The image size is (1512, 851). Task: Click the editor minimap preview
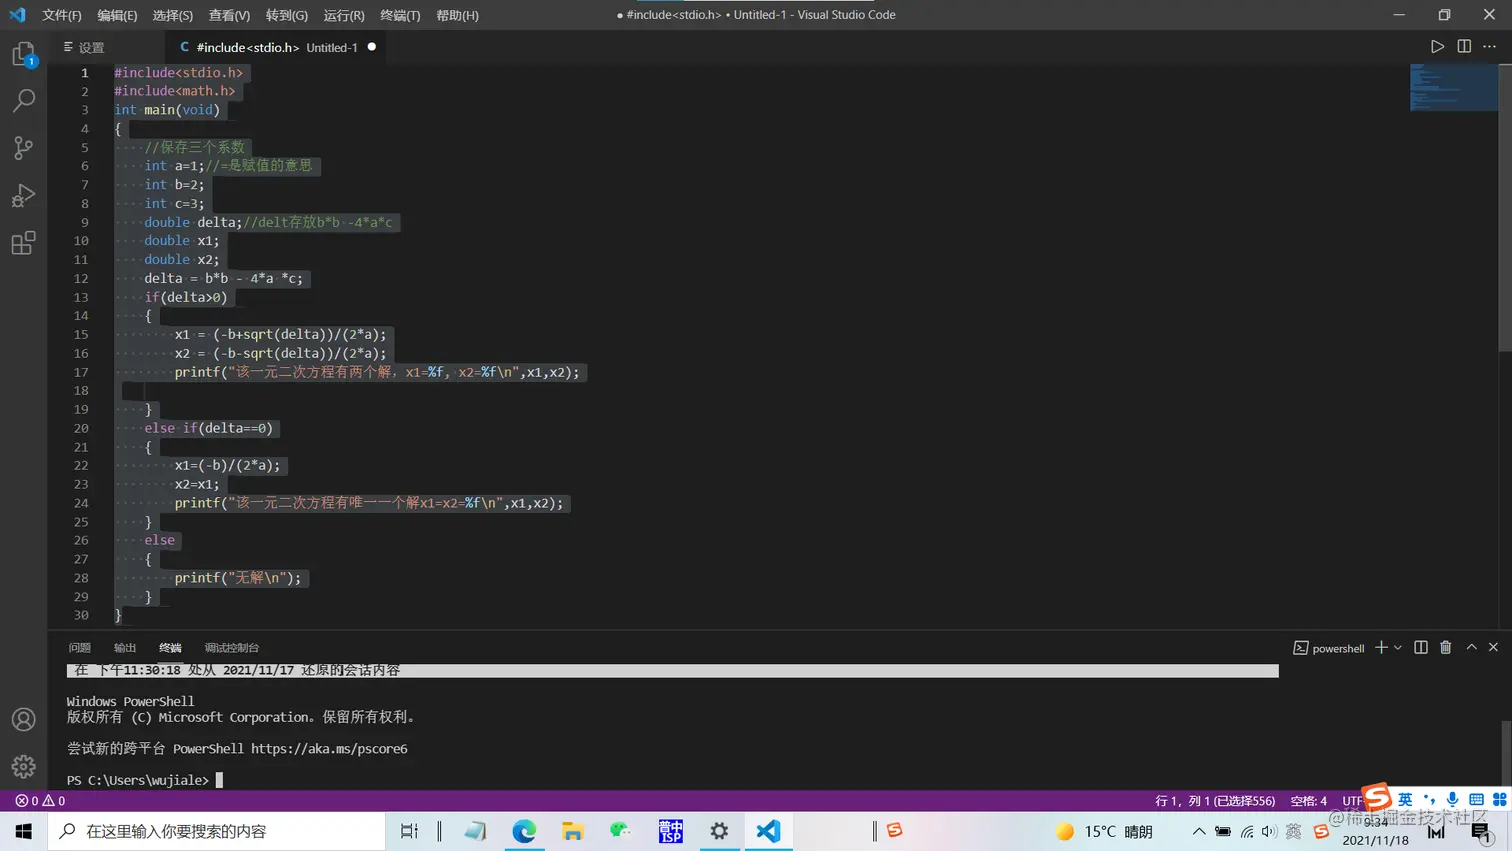1454,88
